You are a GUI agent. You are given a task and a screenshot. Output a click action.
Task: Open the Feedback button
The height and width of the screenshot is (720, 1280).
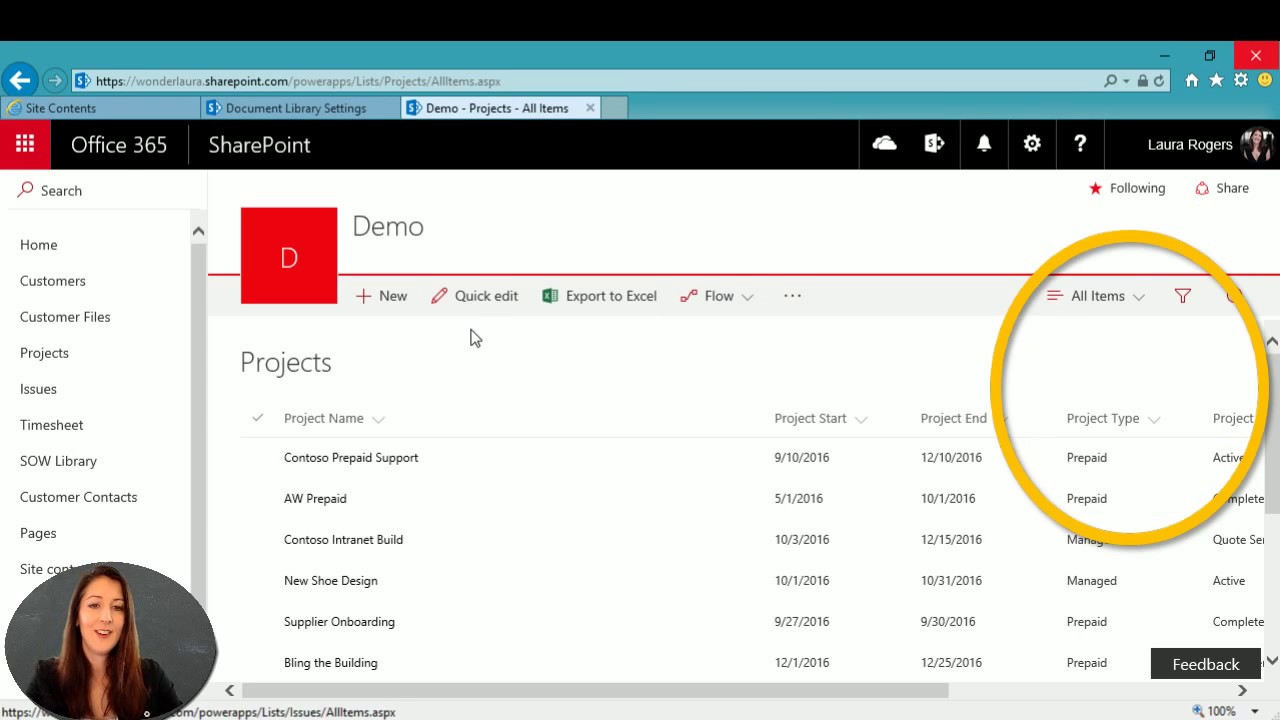[1206, 664]
